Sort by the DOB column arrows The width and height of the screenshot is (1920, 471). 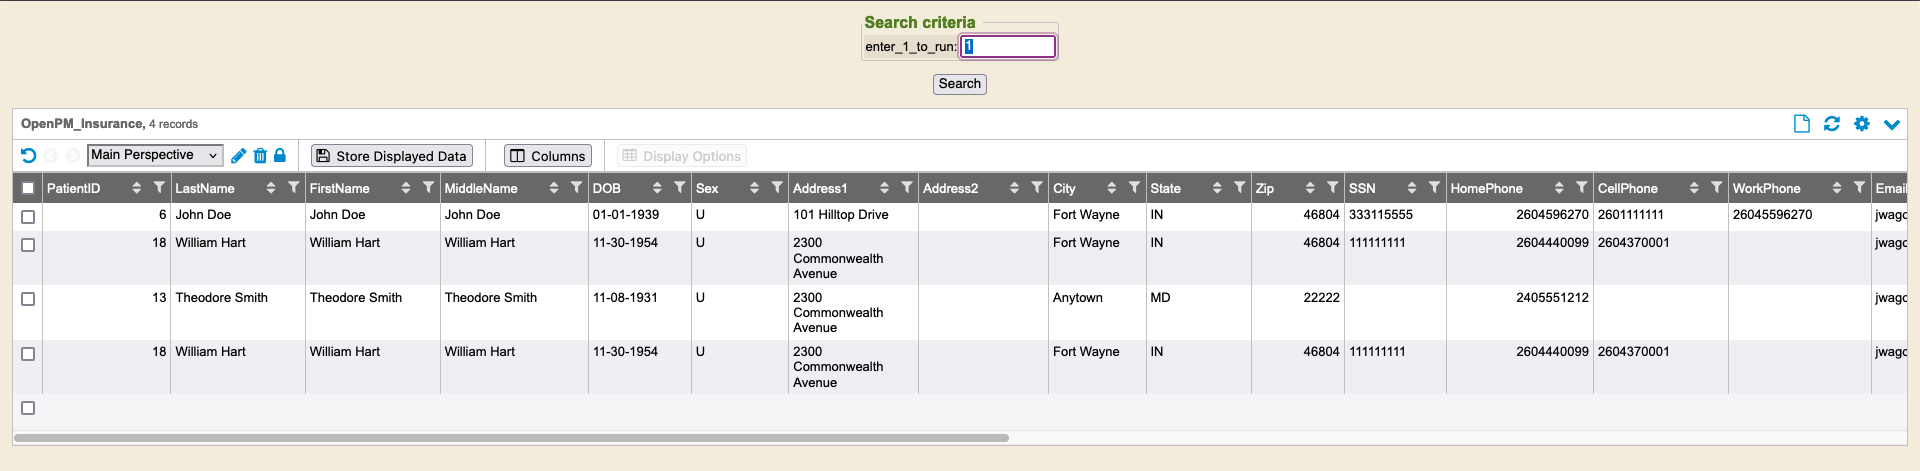click(x=657, y=188)
